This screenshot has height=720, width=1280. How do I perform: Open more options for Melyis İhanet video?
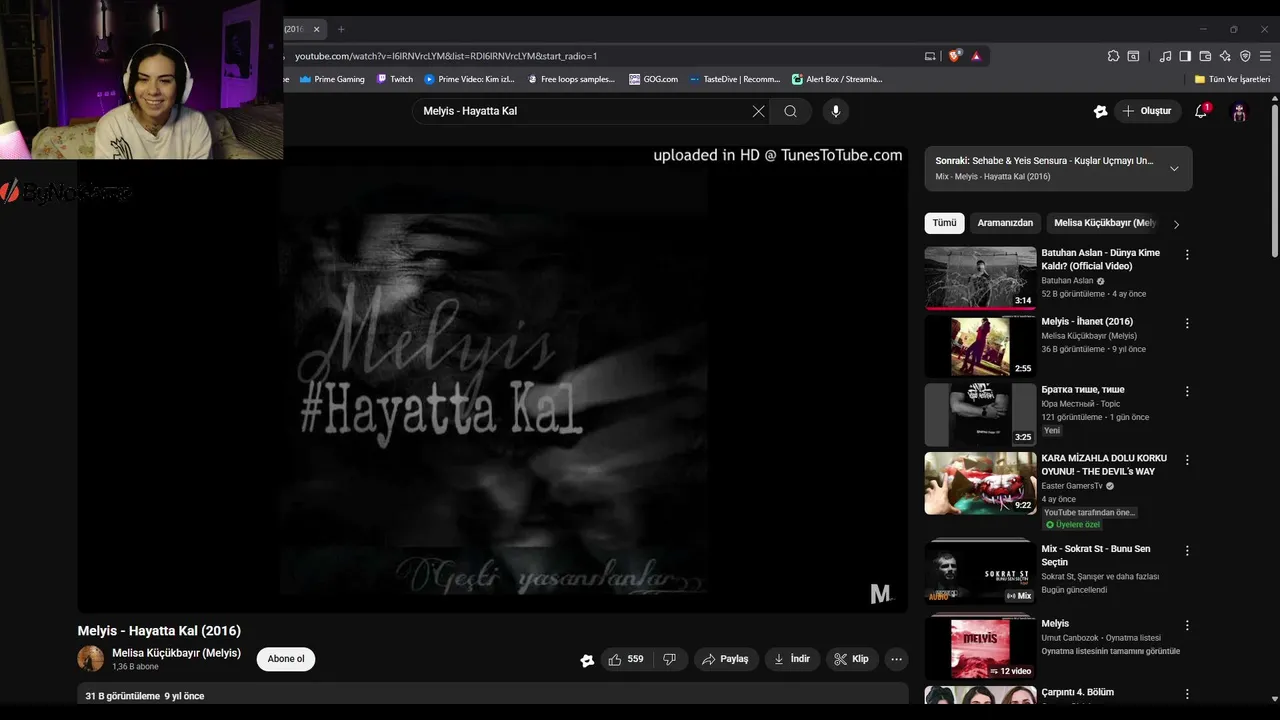pos(1187,323)
